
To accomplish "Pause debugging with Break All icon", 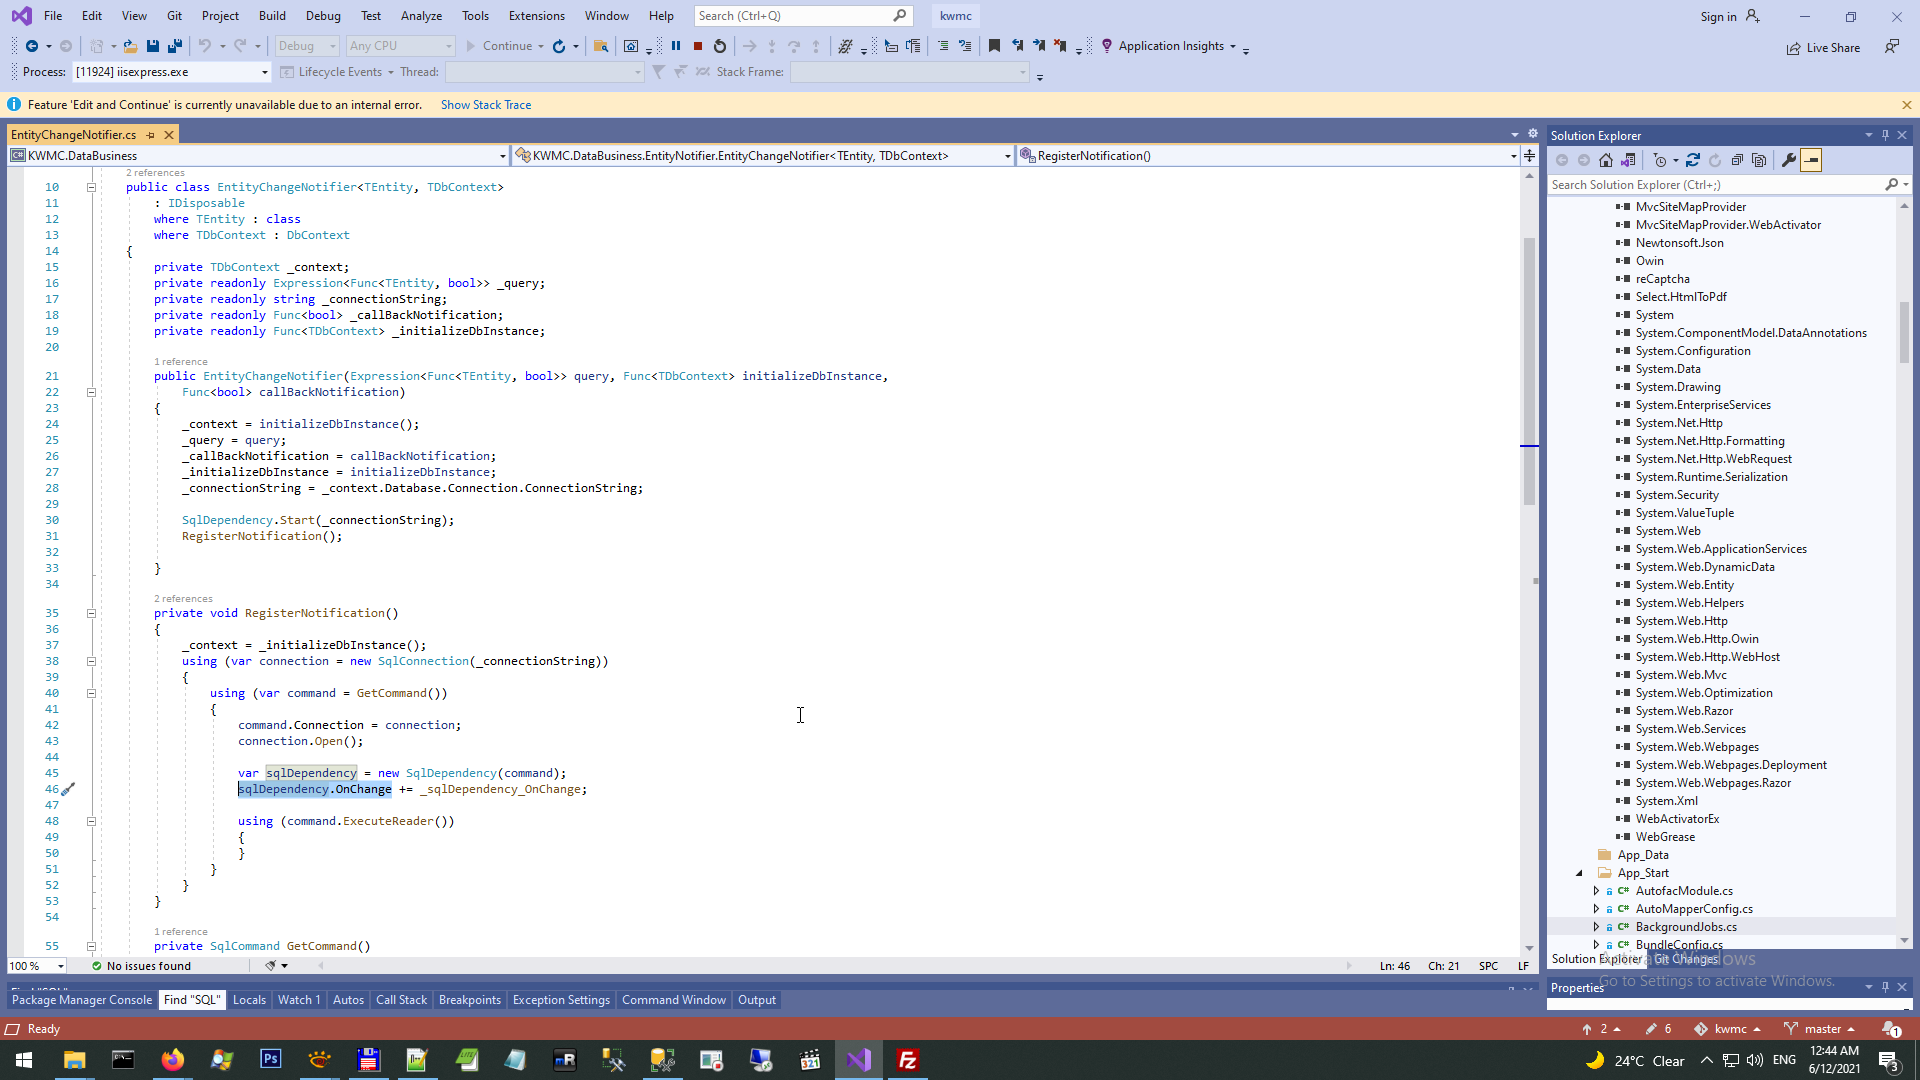I will [x=676, y=46].
